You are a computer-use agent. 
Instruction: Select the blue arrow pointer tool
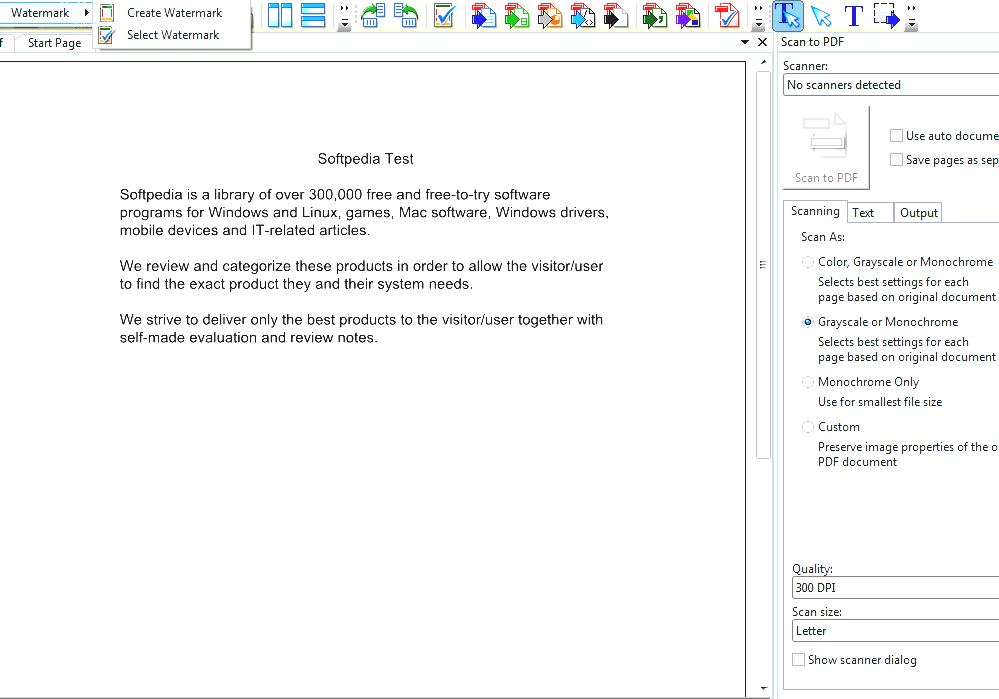pyautogui.click(x=821, y=16)
